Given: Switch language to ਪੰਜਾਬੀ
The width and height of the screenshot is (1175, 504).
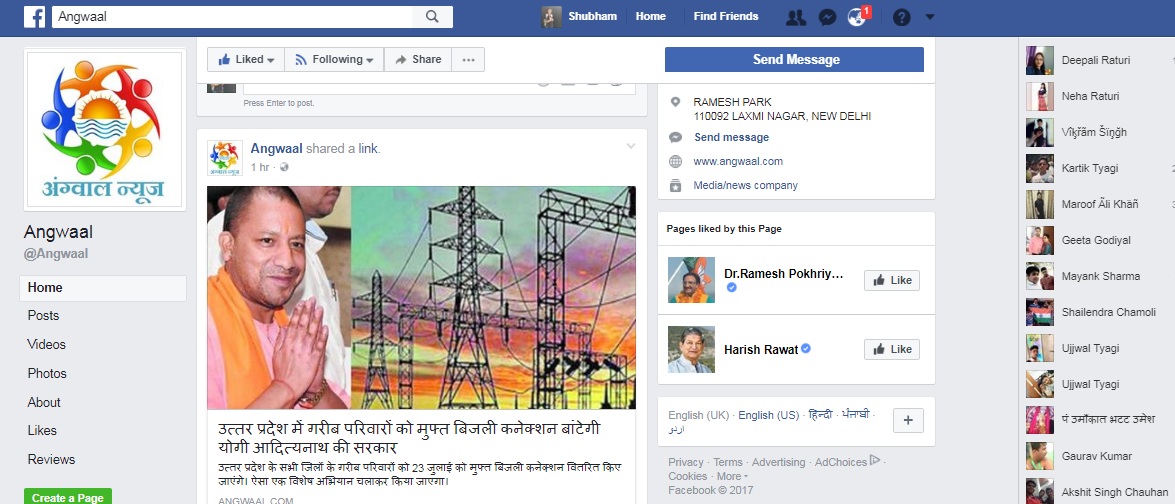Looking at the screenshot, I should click(856, 414).
